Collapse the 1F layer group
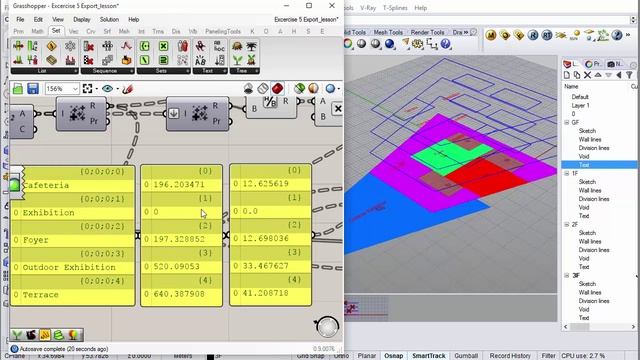 tap(567, 173)
